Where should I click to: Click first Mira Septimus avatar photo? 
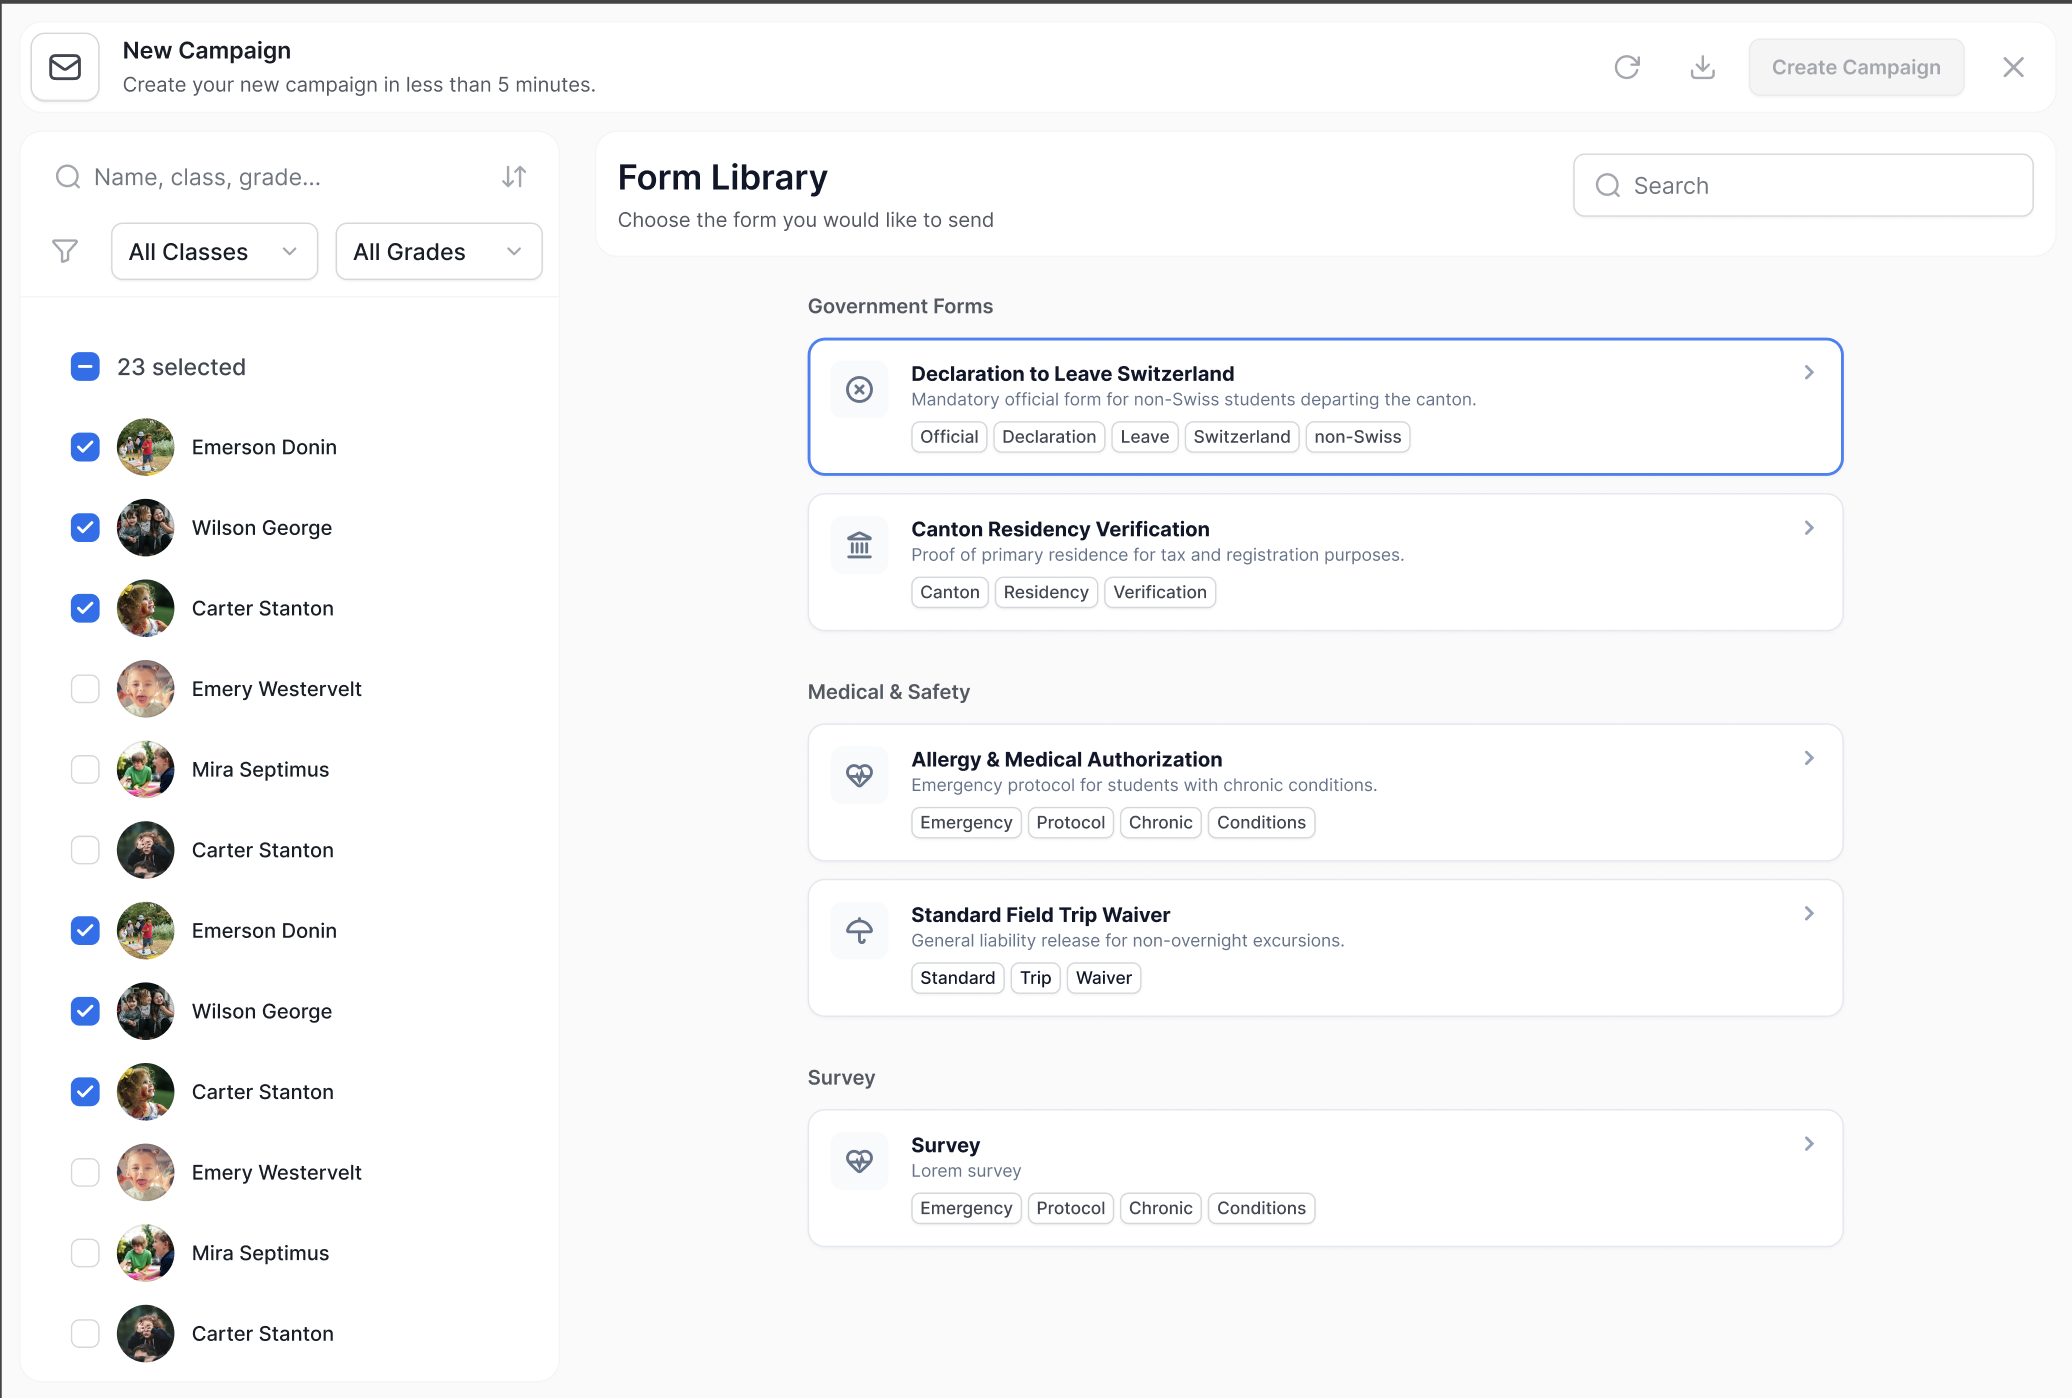click(145, 769)
